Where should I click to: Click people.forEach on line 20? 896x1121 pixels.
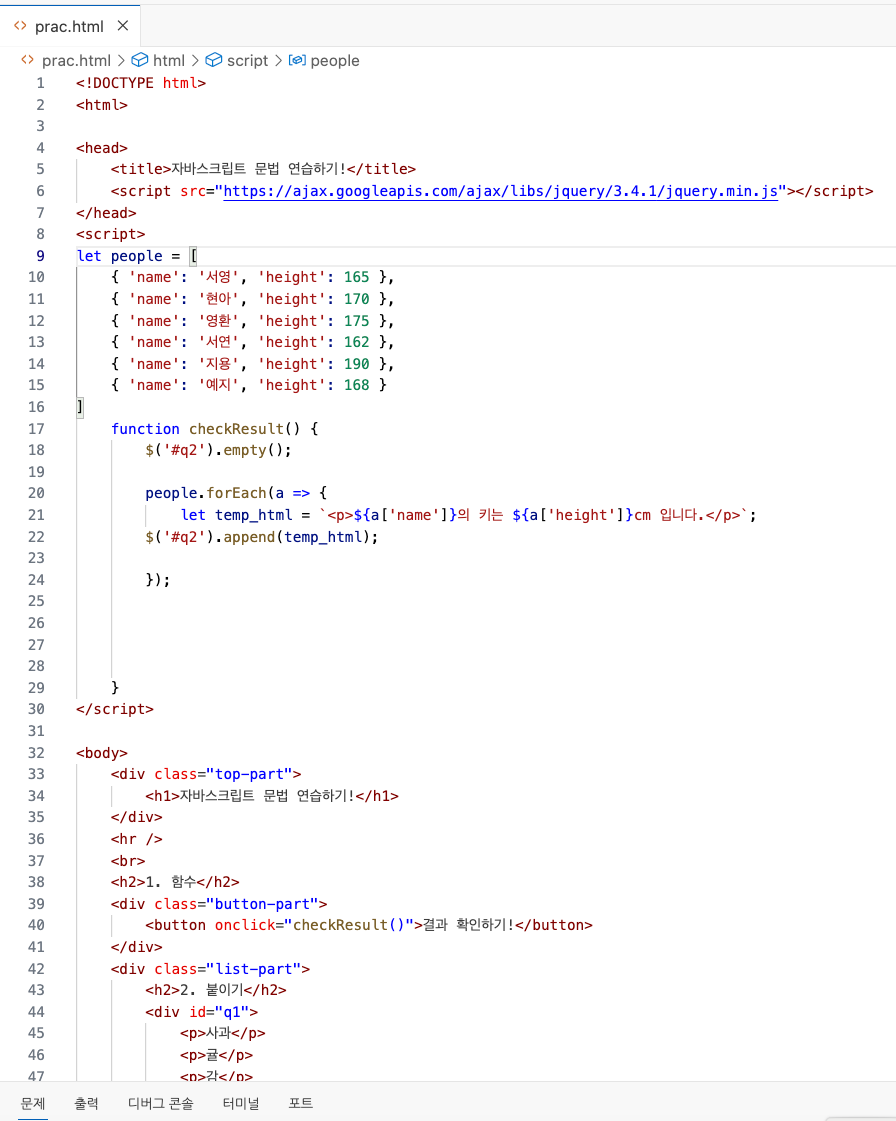(x=206, y=493)
